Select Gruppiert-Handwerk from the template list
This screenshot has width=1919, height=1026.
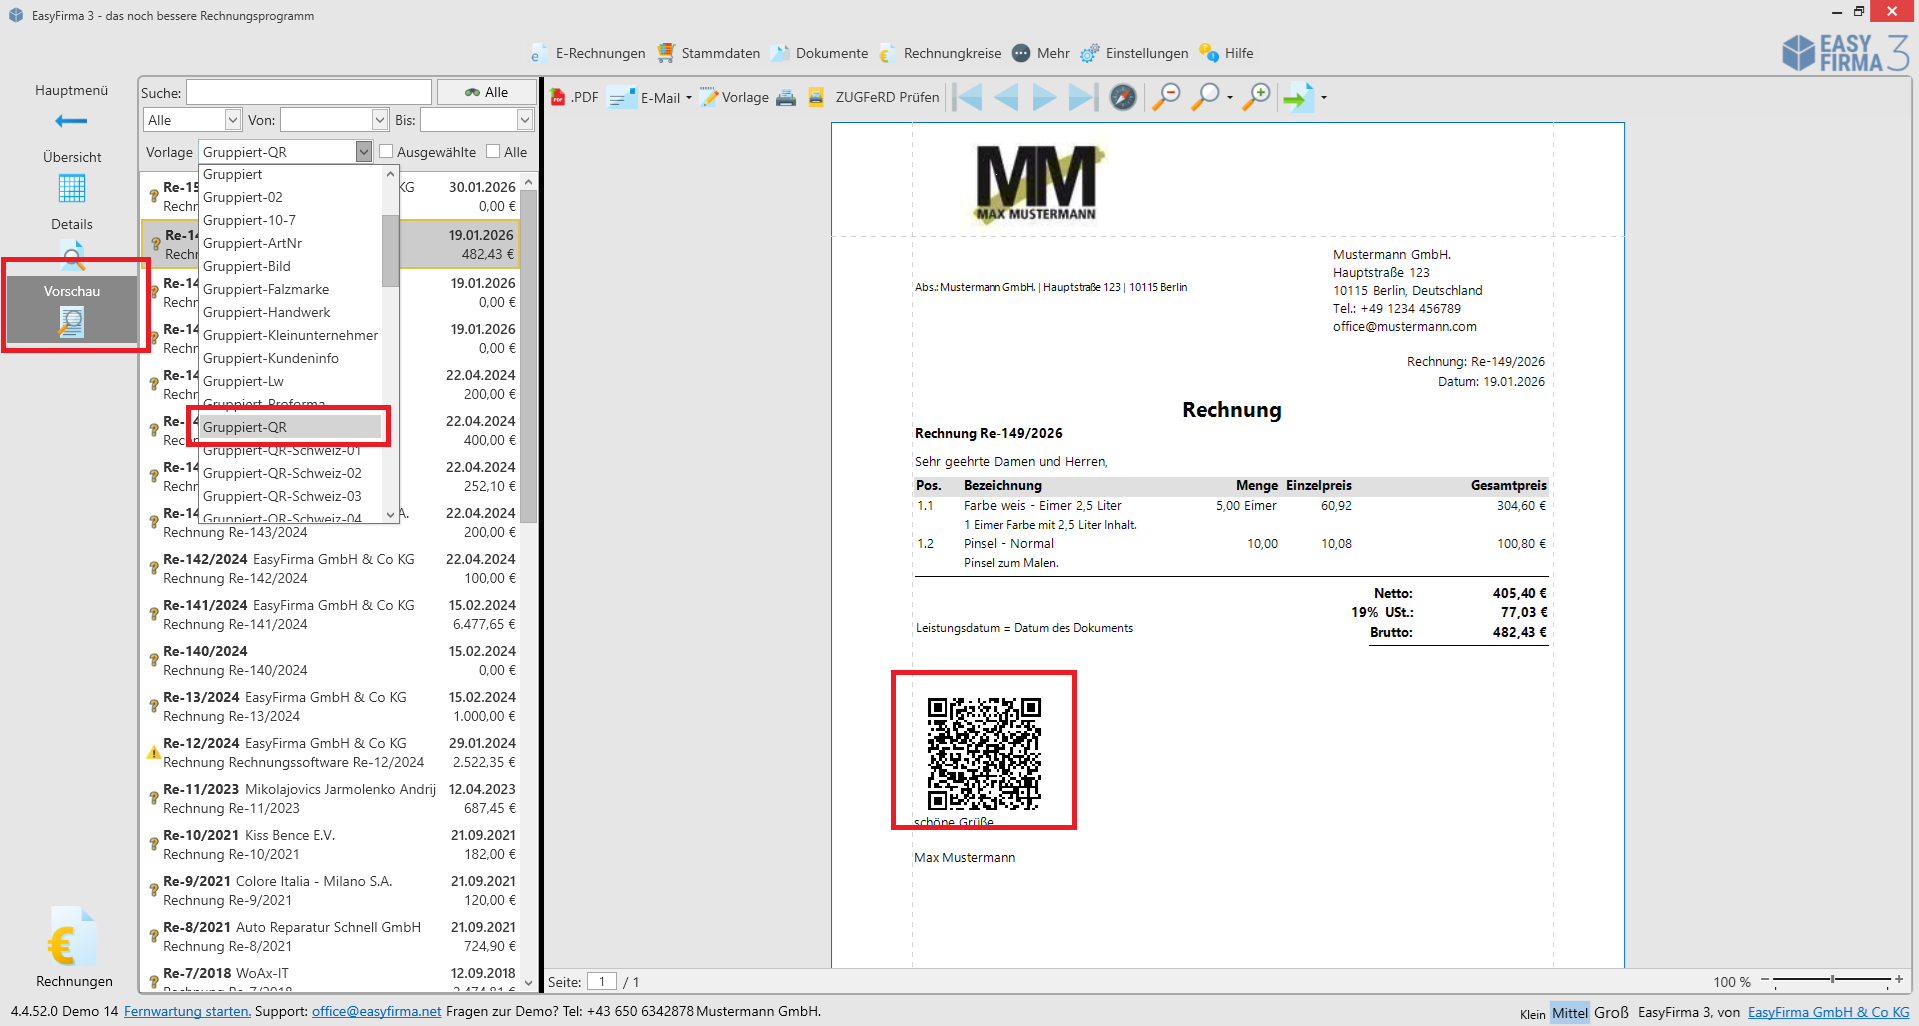[x=266, y=312]
